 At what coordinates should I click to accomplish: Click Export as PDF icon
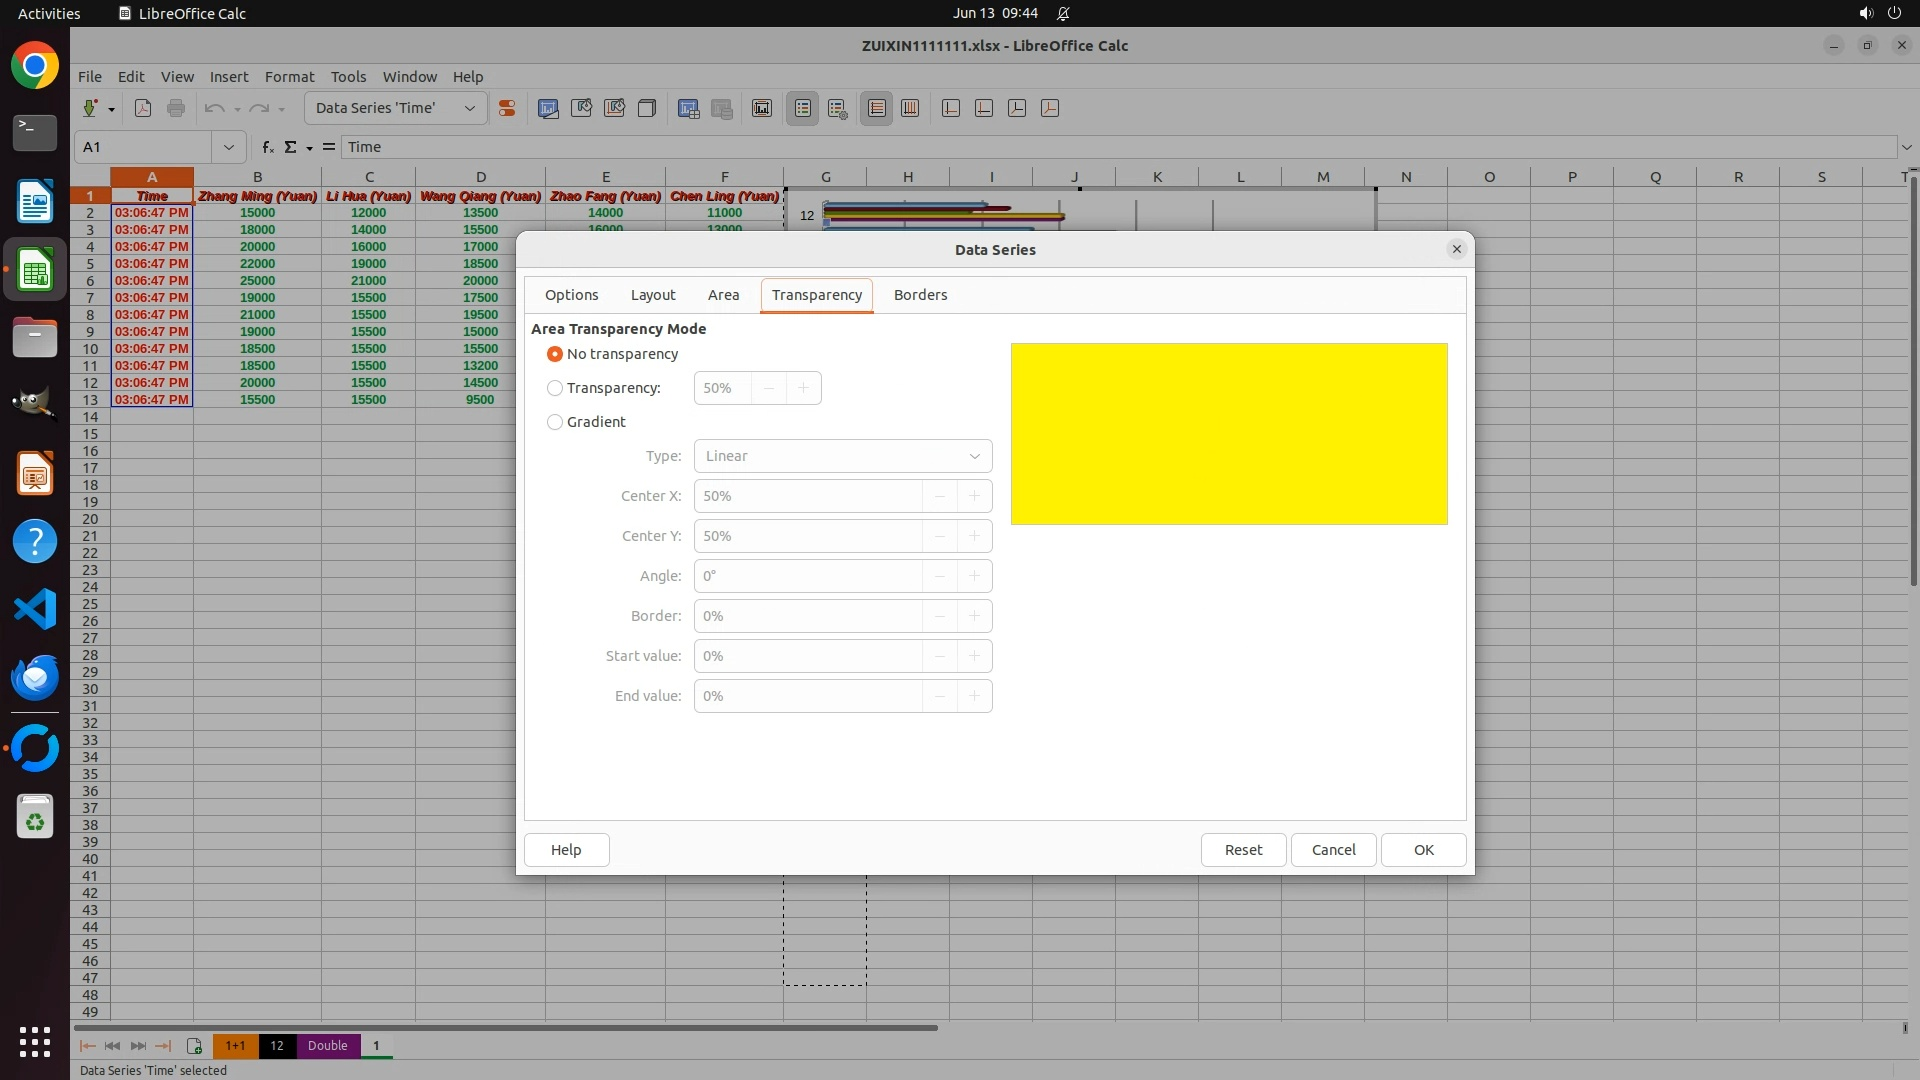[143, 109]
